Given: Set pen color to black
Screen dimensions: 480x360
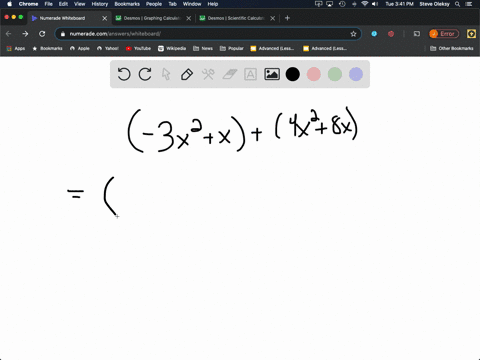Looking at the screenshot, I should (293, 74).
